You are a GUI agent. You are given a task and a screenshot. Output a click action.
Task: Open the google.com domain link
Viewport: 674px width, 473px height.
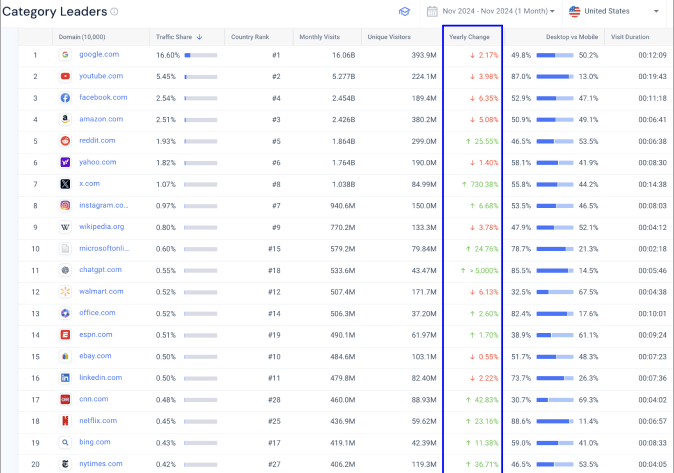[x=99, y=54]
